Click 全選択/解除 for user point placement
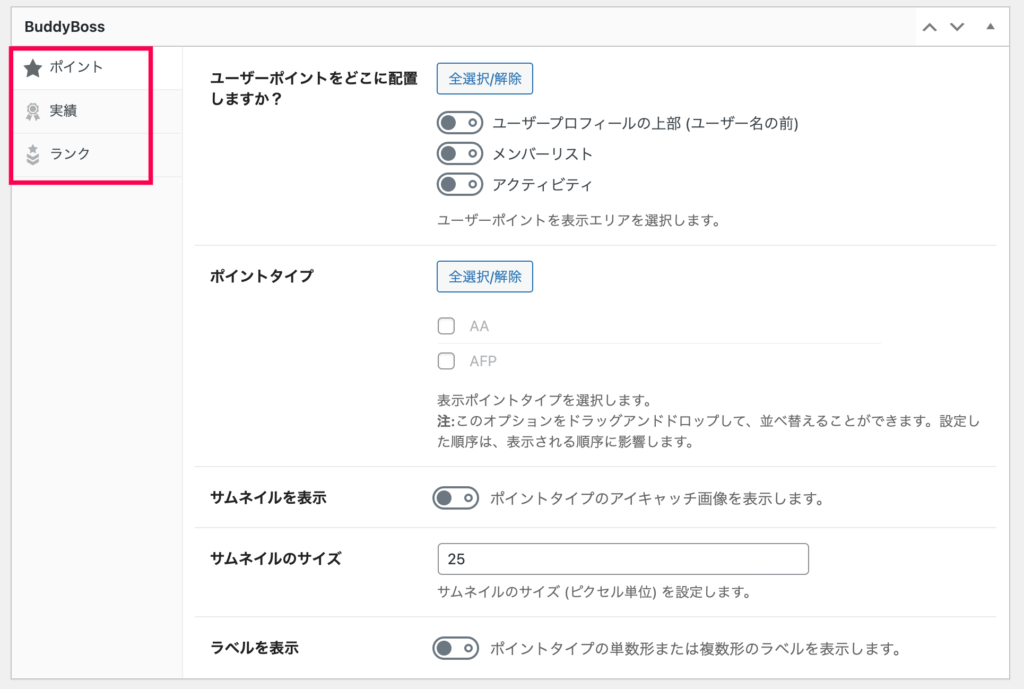 point(485,79)
